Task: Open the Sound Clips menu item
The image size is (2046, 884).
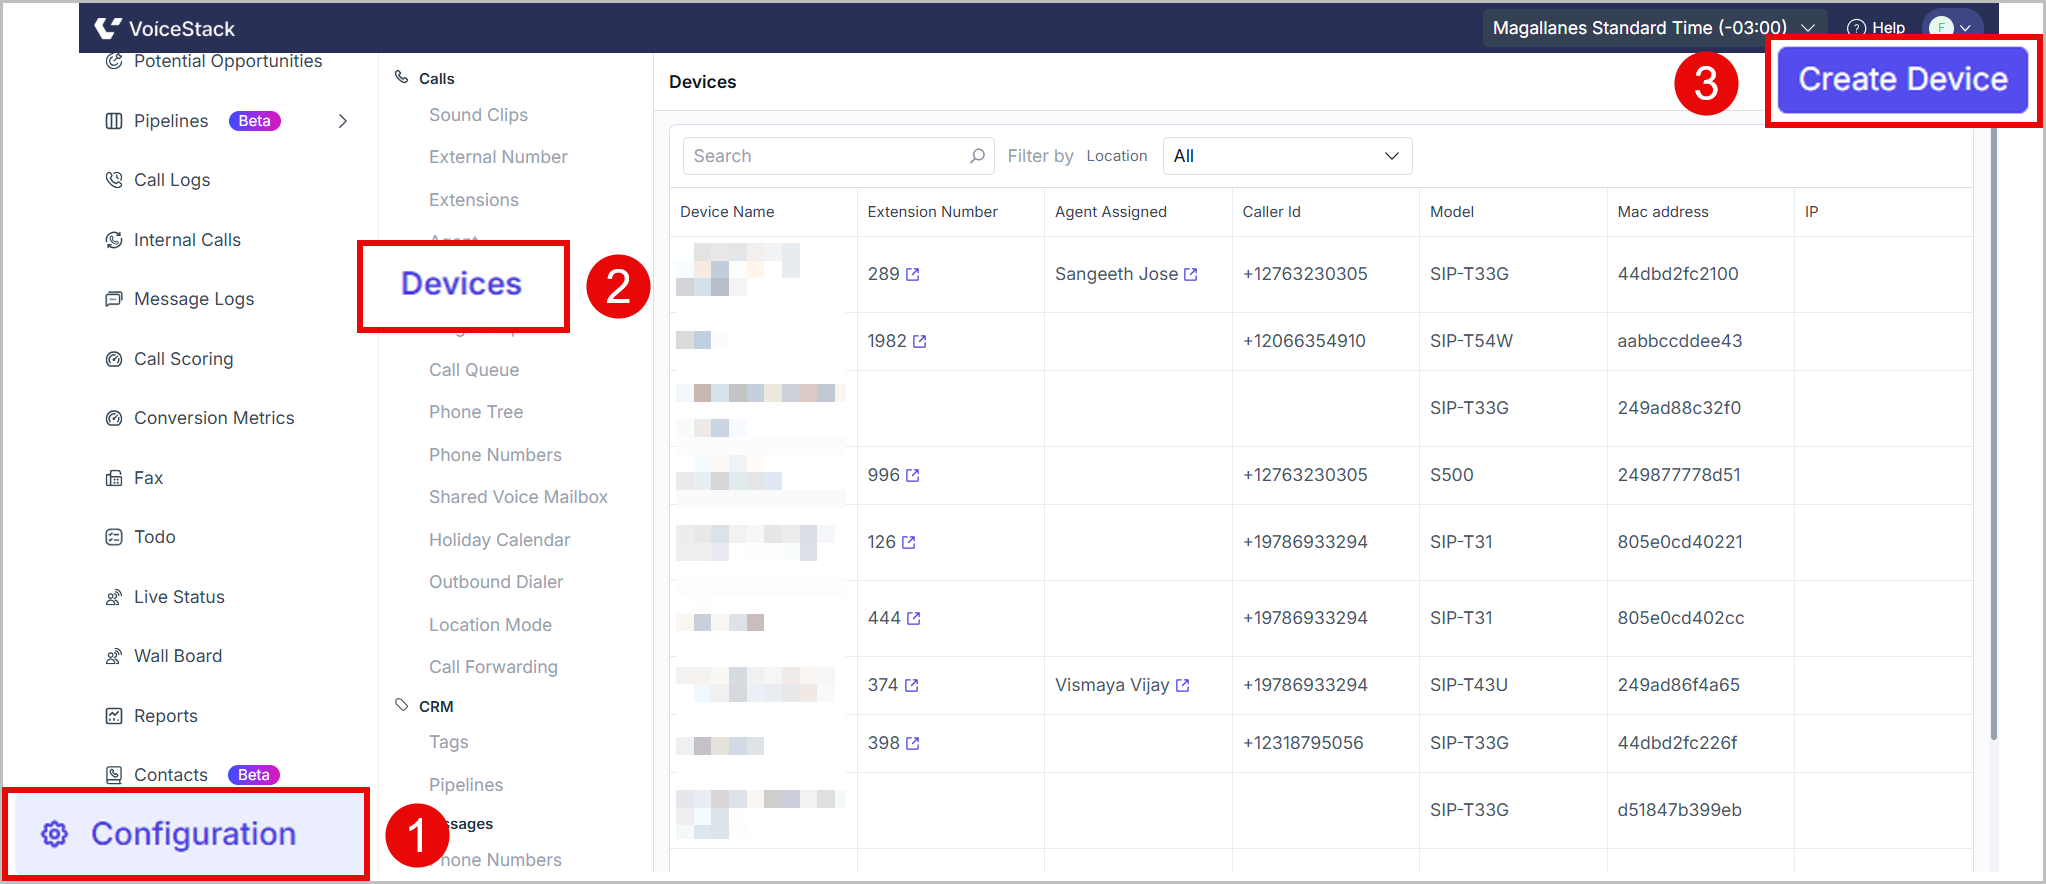Action: pyautogui.click(x=478, y=115)
